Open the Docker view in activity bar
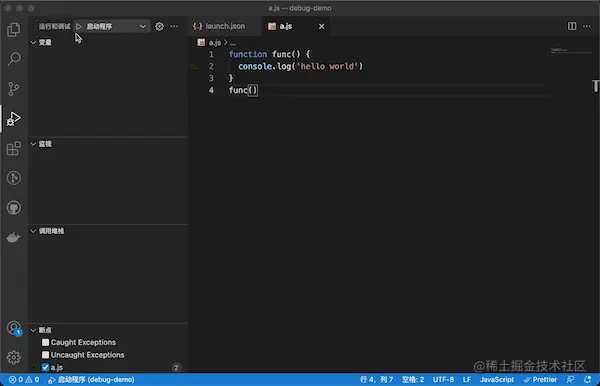The width and height of the screenshot is (600, 386). [14, 238]
